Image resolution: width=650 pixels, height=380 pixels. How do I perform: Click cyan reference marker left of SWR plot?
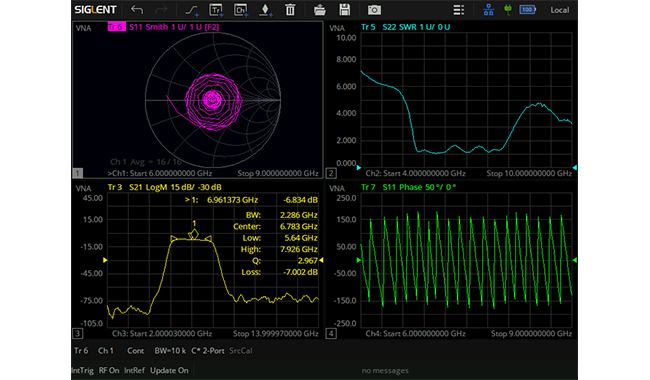pyautogui.click(x=359, y=167)
